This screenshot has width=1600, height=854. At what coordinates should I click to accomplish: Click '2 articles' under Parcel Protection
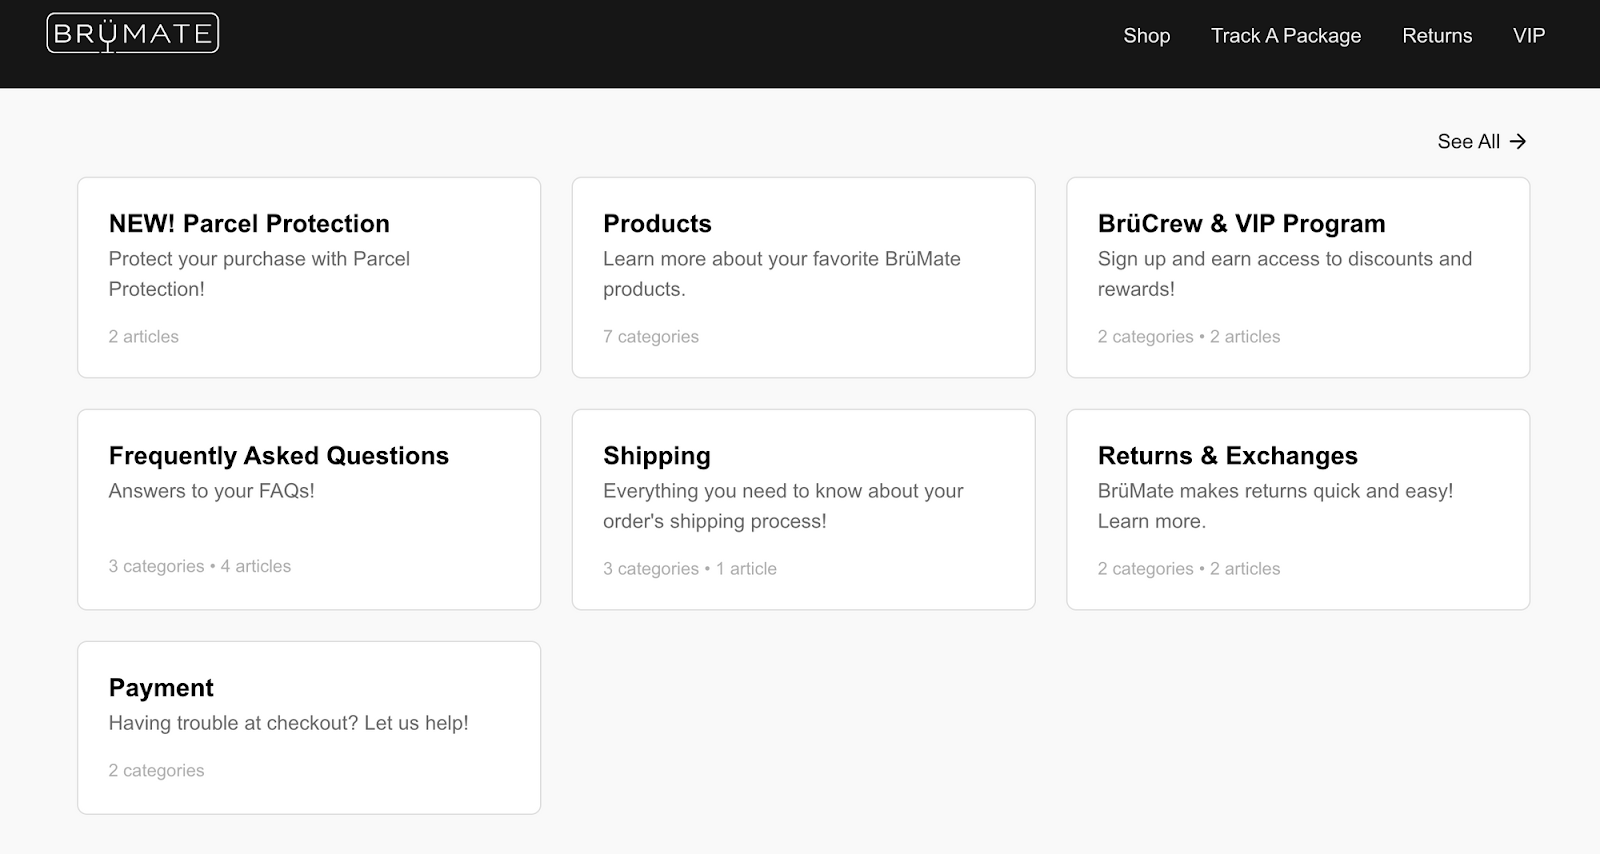point(144,337)
